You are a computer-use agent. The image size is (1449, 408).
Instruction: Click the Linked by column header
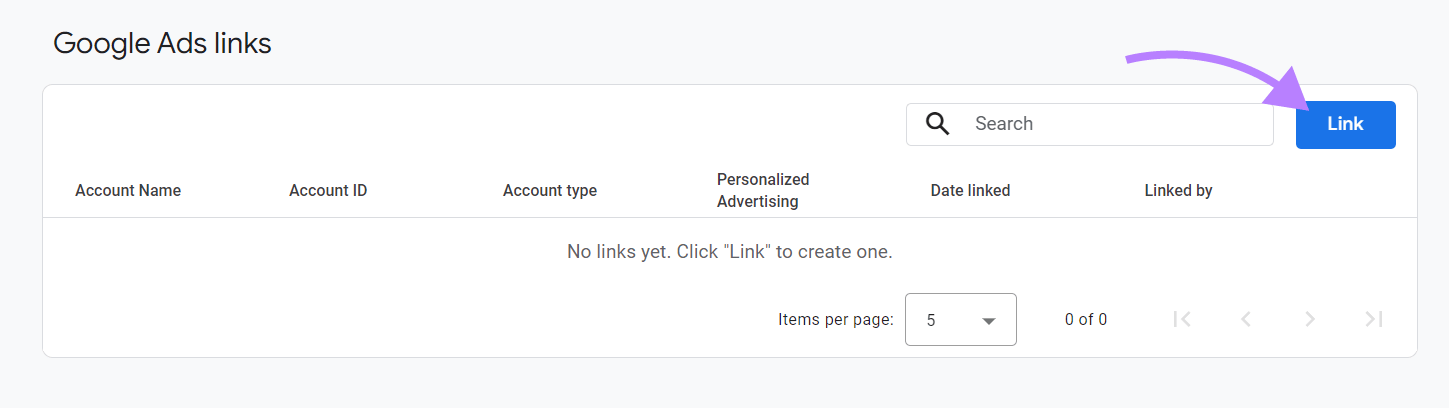coord(1178,191)
